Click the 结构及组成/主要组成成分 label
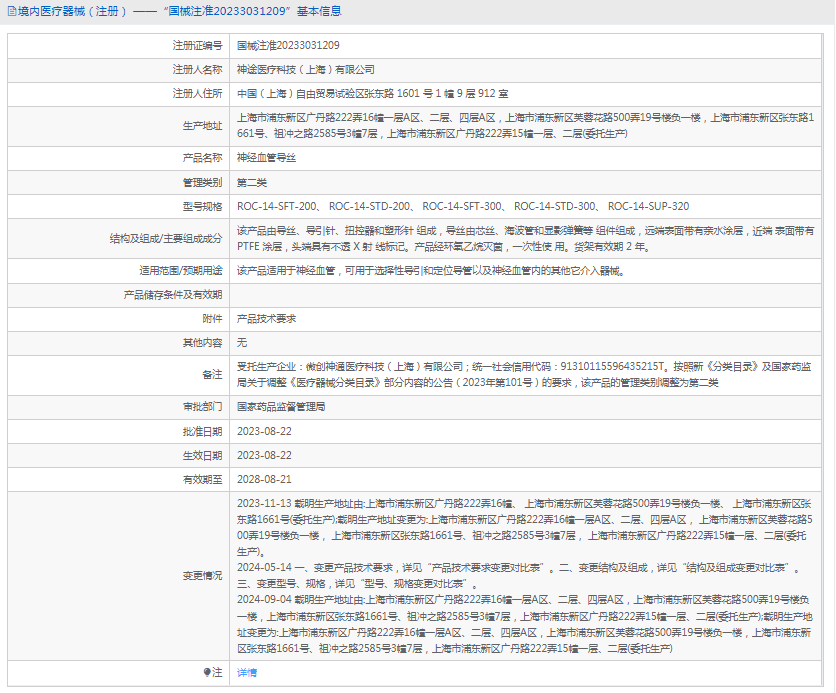This screenshot has width=836, height=693. (166, 239)
